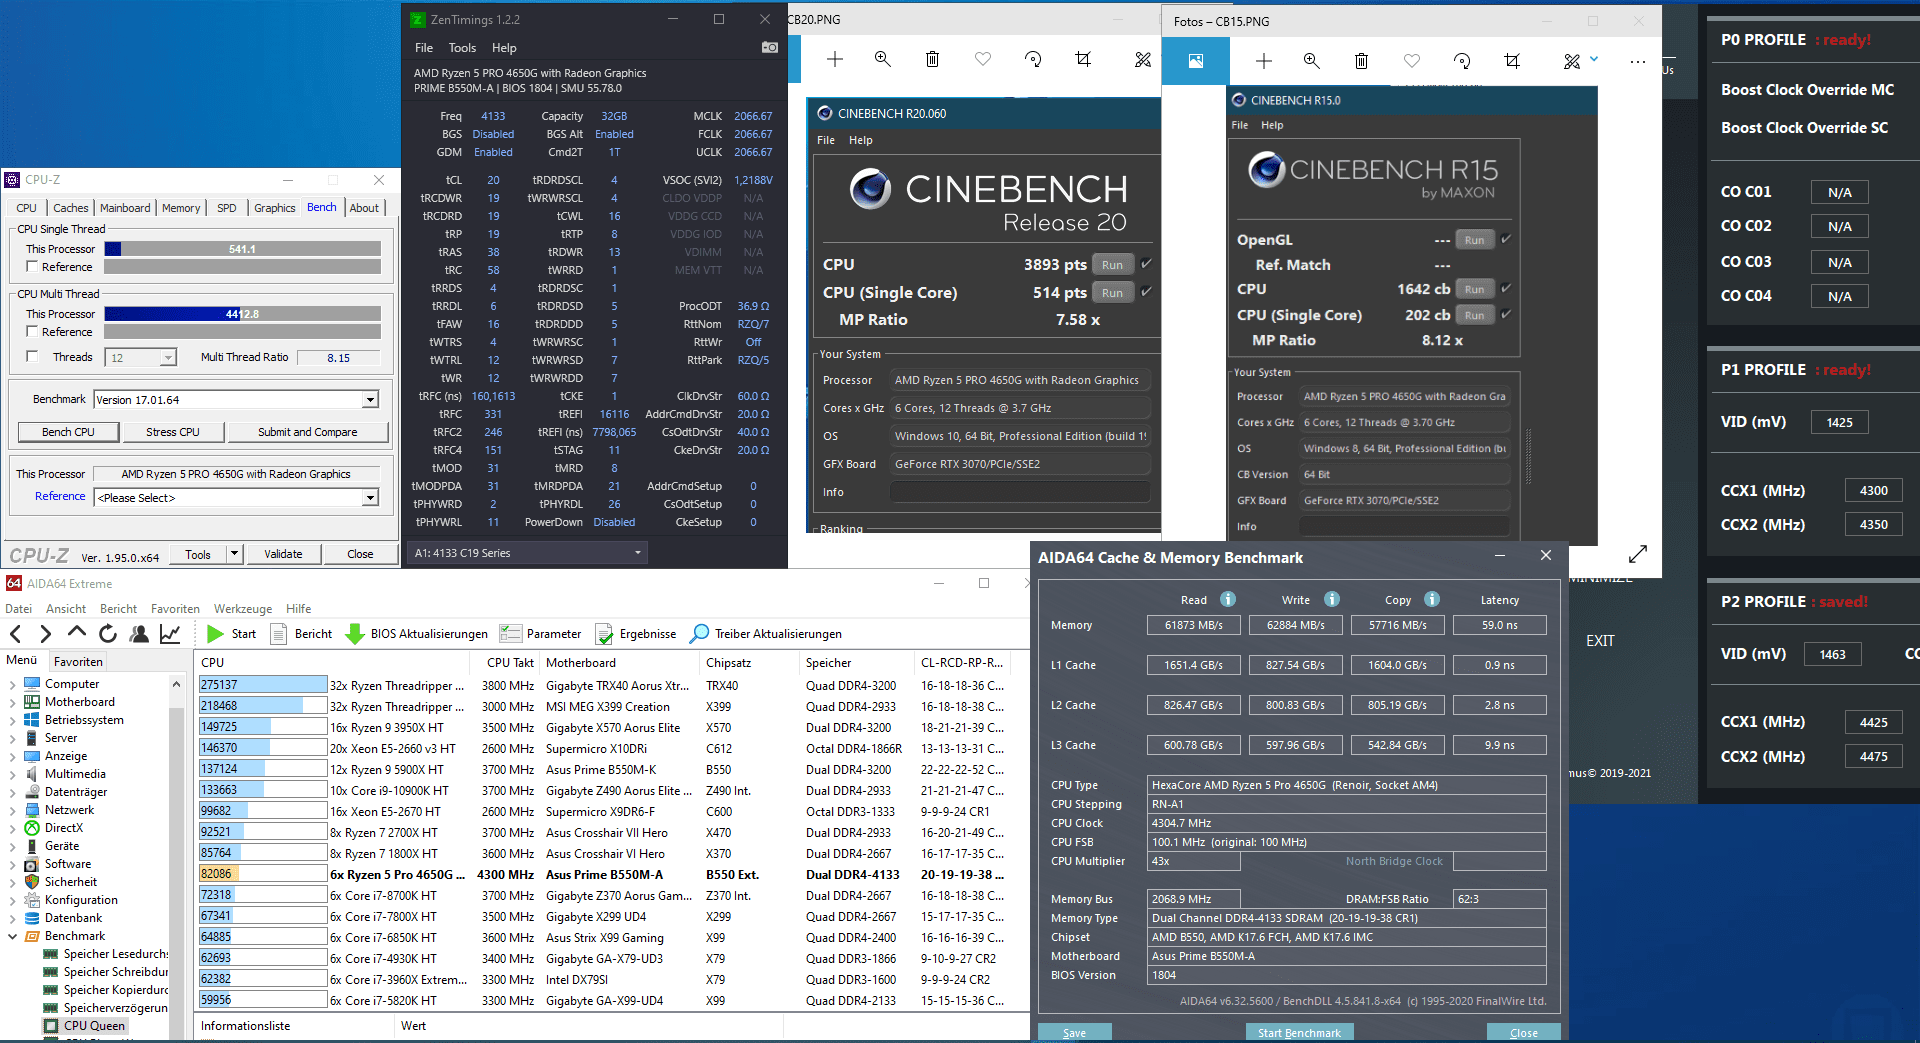Toggle the Threads checkbox in CPU-Z

tap(32, 356)
